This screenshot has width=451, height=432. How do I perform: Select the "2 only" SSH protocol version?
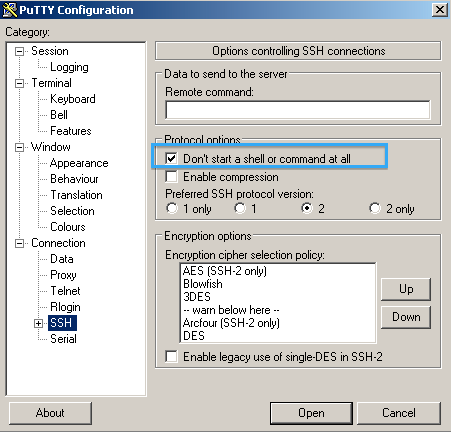pos(375,208)
